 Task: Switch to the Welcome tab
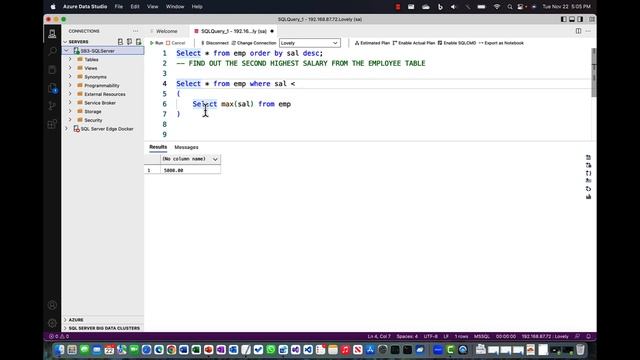tap(167, 31)
